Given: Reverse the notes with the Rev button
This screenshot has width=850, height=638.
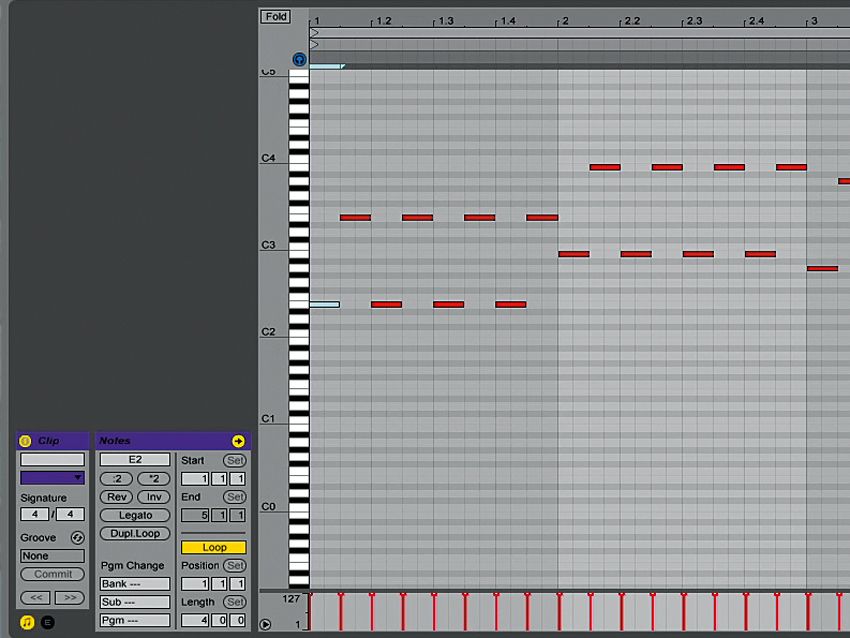Looking at the screenshot, I should tap(115, 497).
